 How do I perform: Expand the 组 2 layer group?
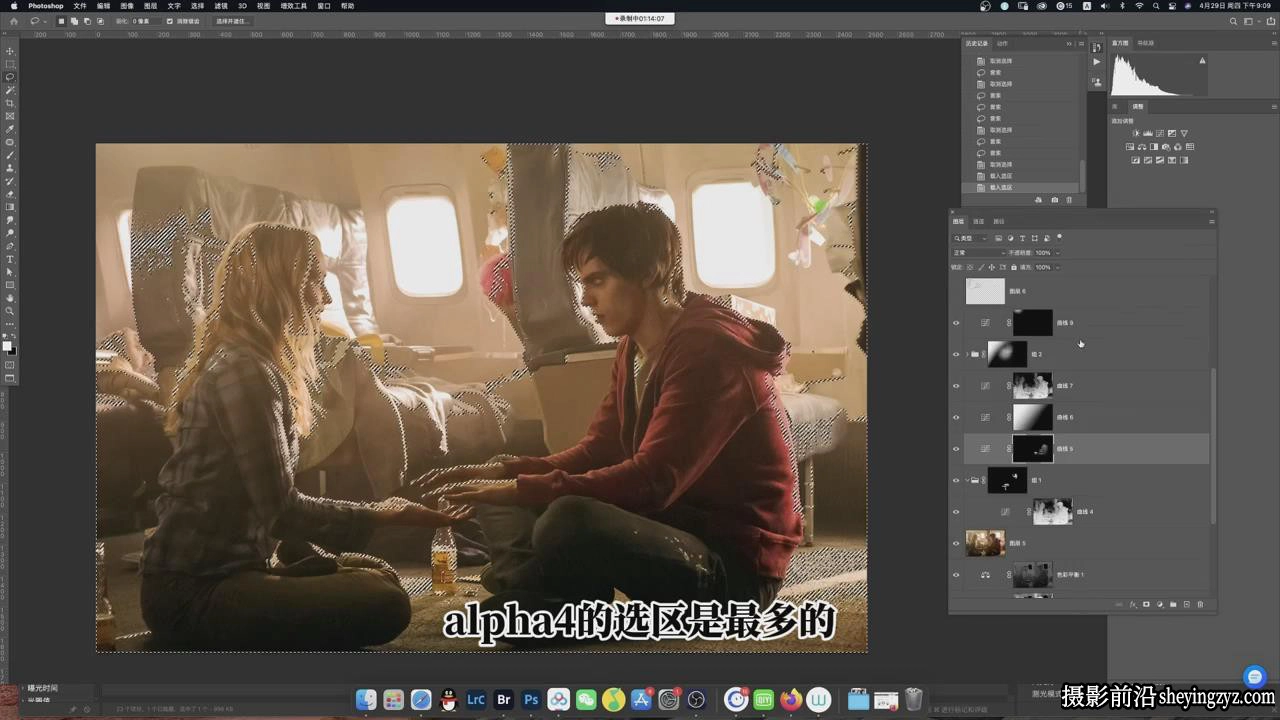point(966,354)
